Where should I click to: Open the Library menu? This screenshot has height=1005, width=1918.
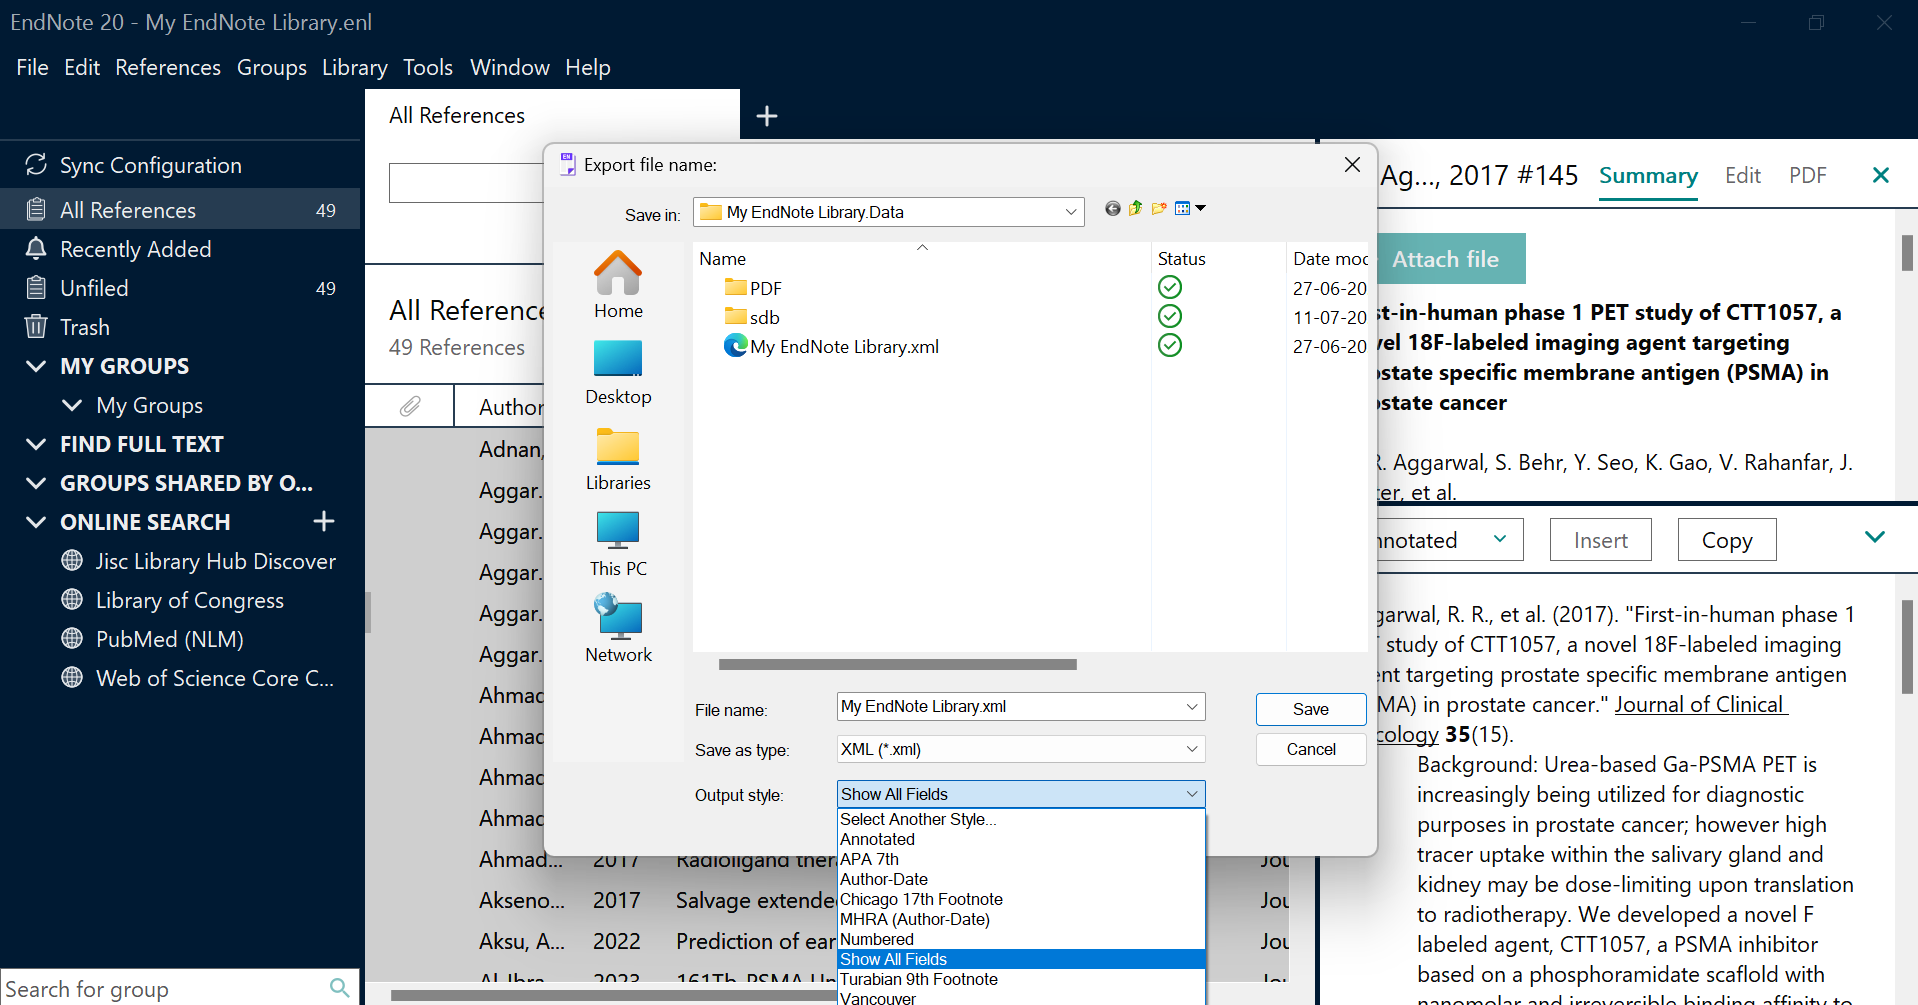pyautogui.click(x=355, y=67)
